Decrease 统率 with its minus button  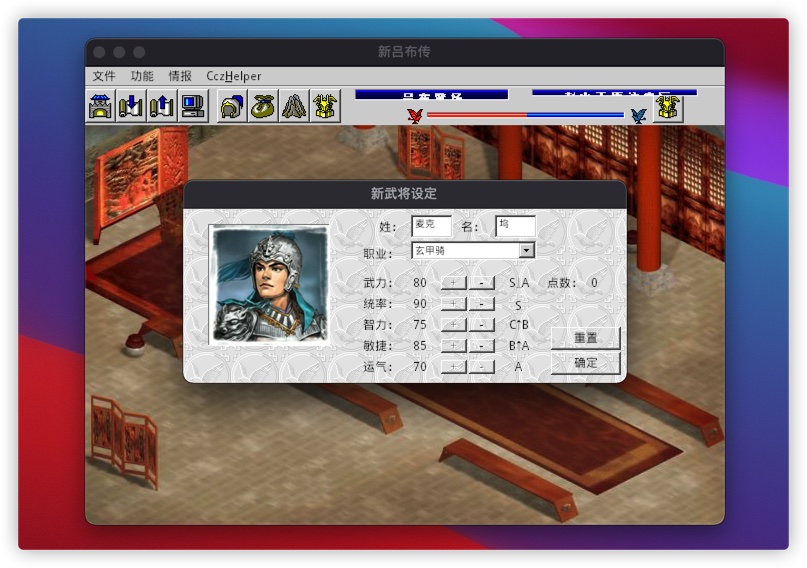tap(481, 304)
